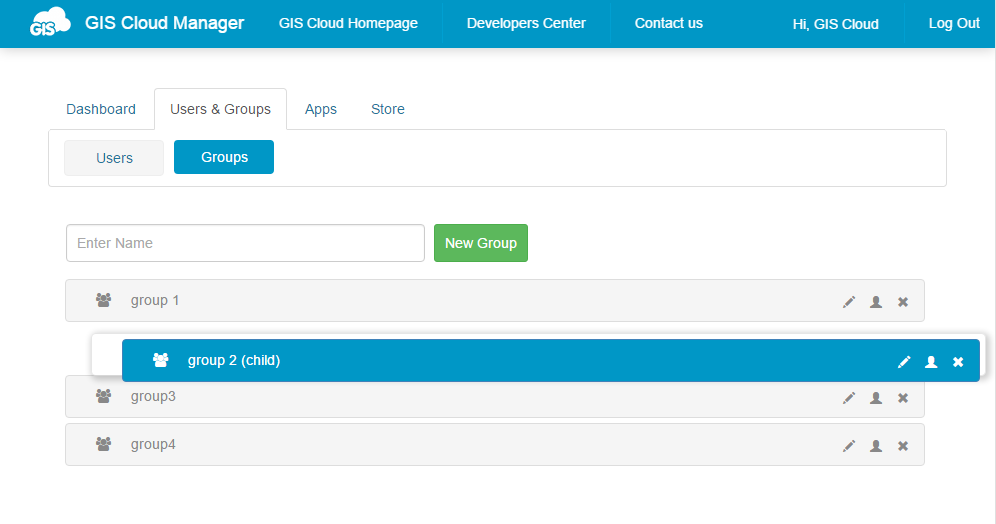This screenshot has height=524, width=996.
Task: Switch to the Apps tab
Action: pyautogui.click(x=321, y=109)
